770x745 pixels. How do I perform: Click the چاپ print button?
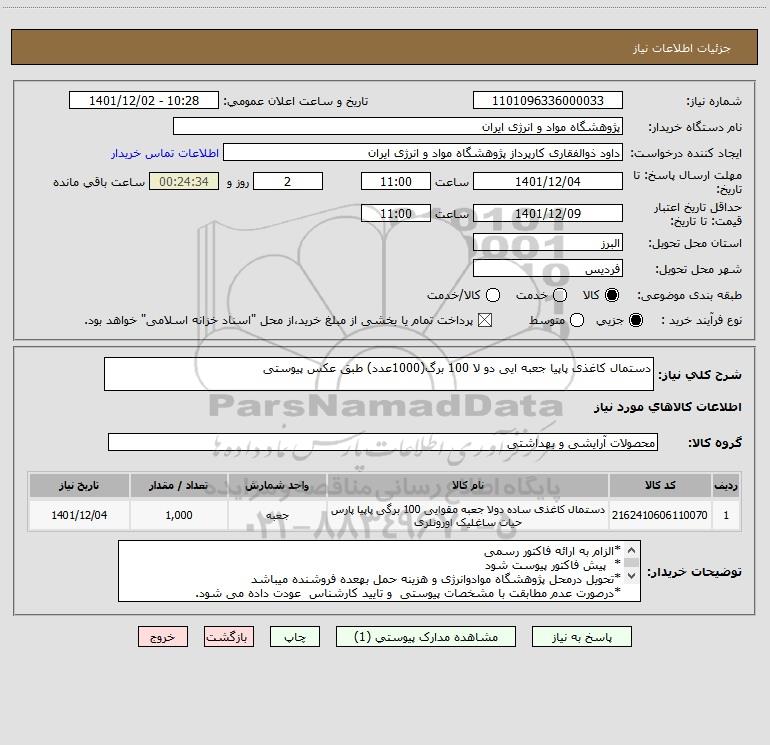(295, 637)
